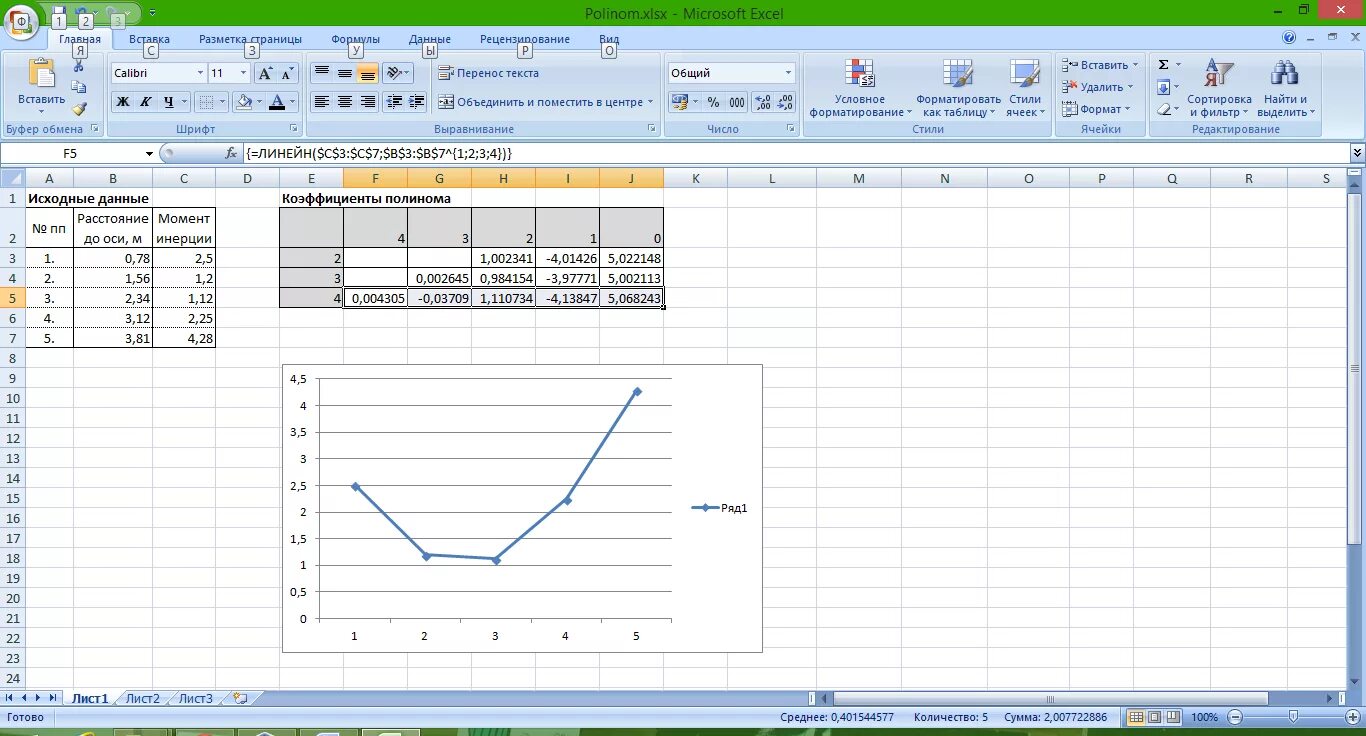Click the Format Painter brush icon
The image size is (1366, 736).
79,109
